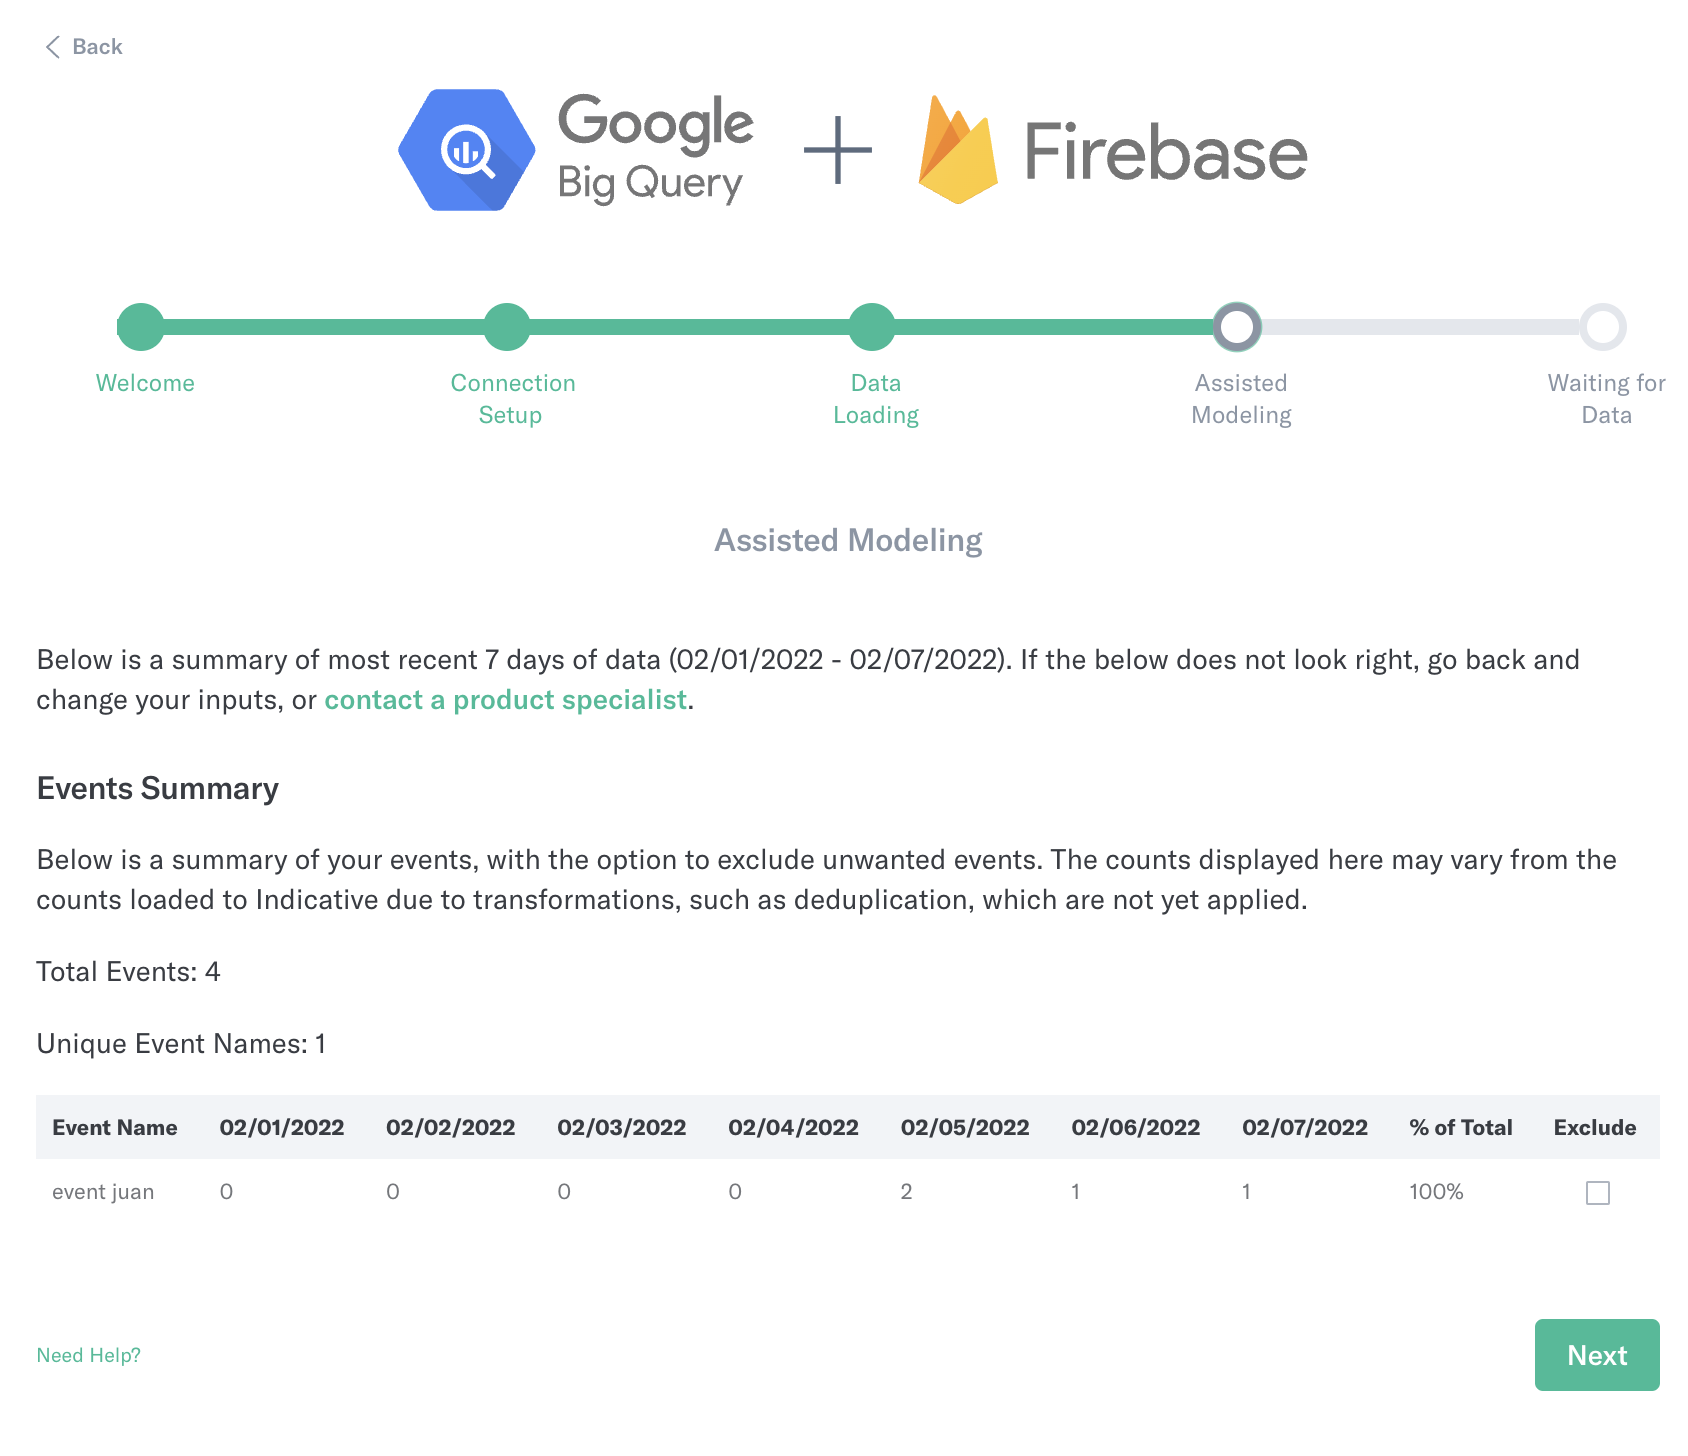Viewport: 1688px width, 1456px height.
Task: Click the 02/07/2022 column header
Action: 1305,1128
